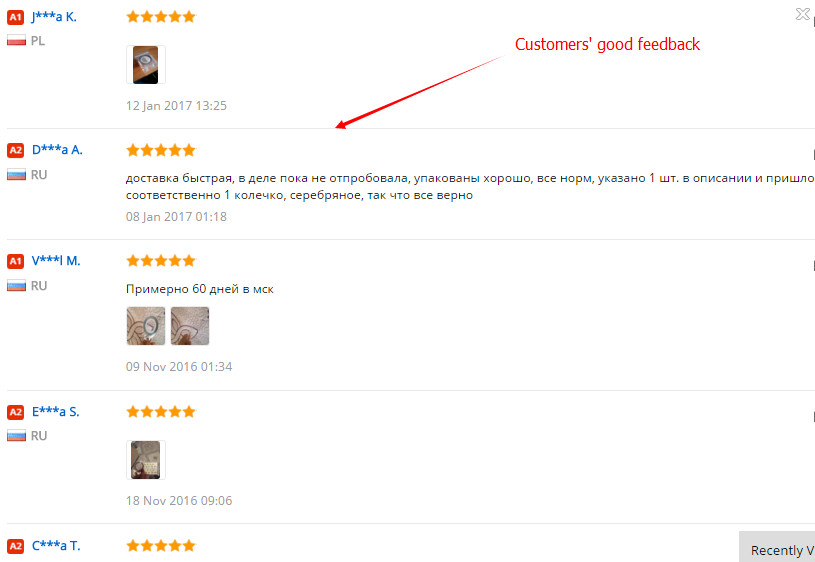
Task: Open reviewer profile E***a S.
Action: (56, 412)
